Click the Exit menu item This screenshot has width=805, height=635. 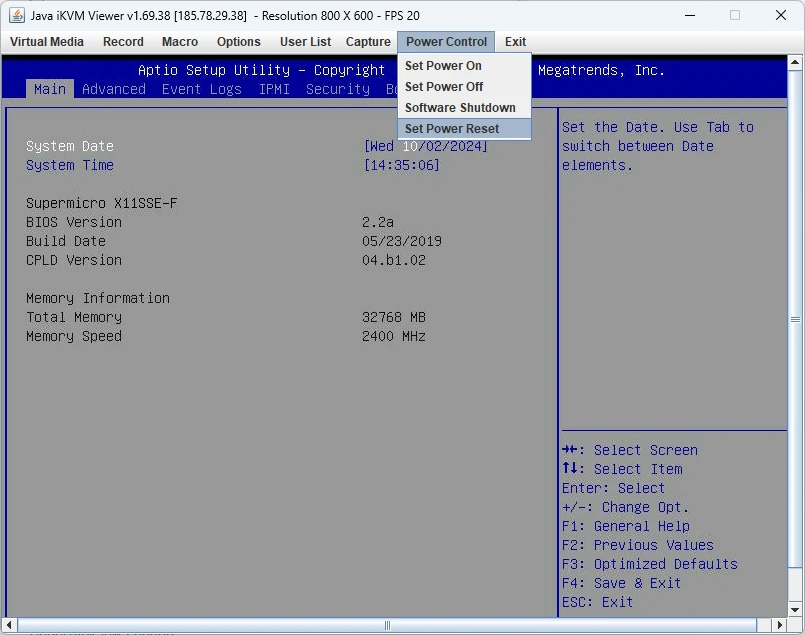click(x=515, y=42)
